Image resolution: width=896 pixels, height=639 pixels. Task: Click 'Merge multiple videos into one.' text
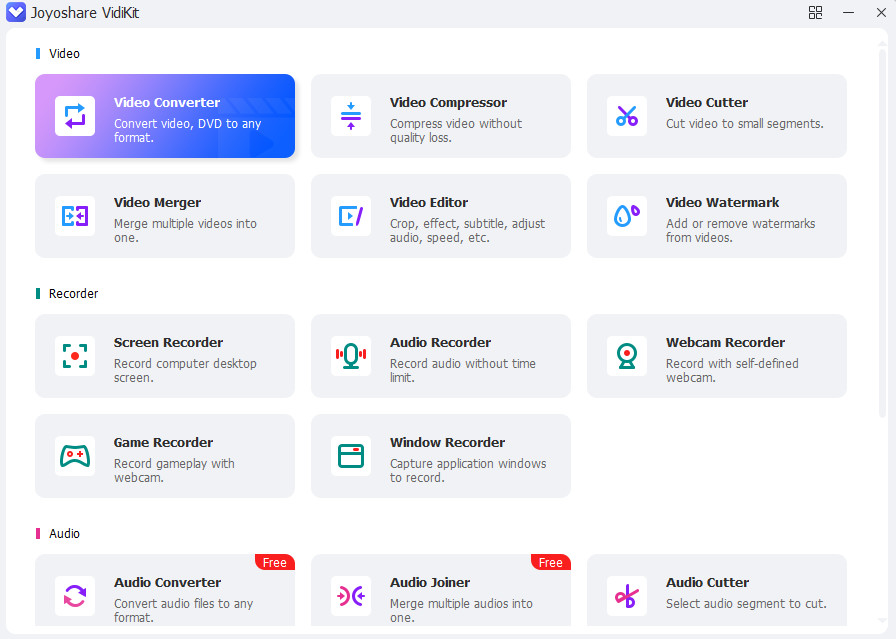tap(185, 230)
